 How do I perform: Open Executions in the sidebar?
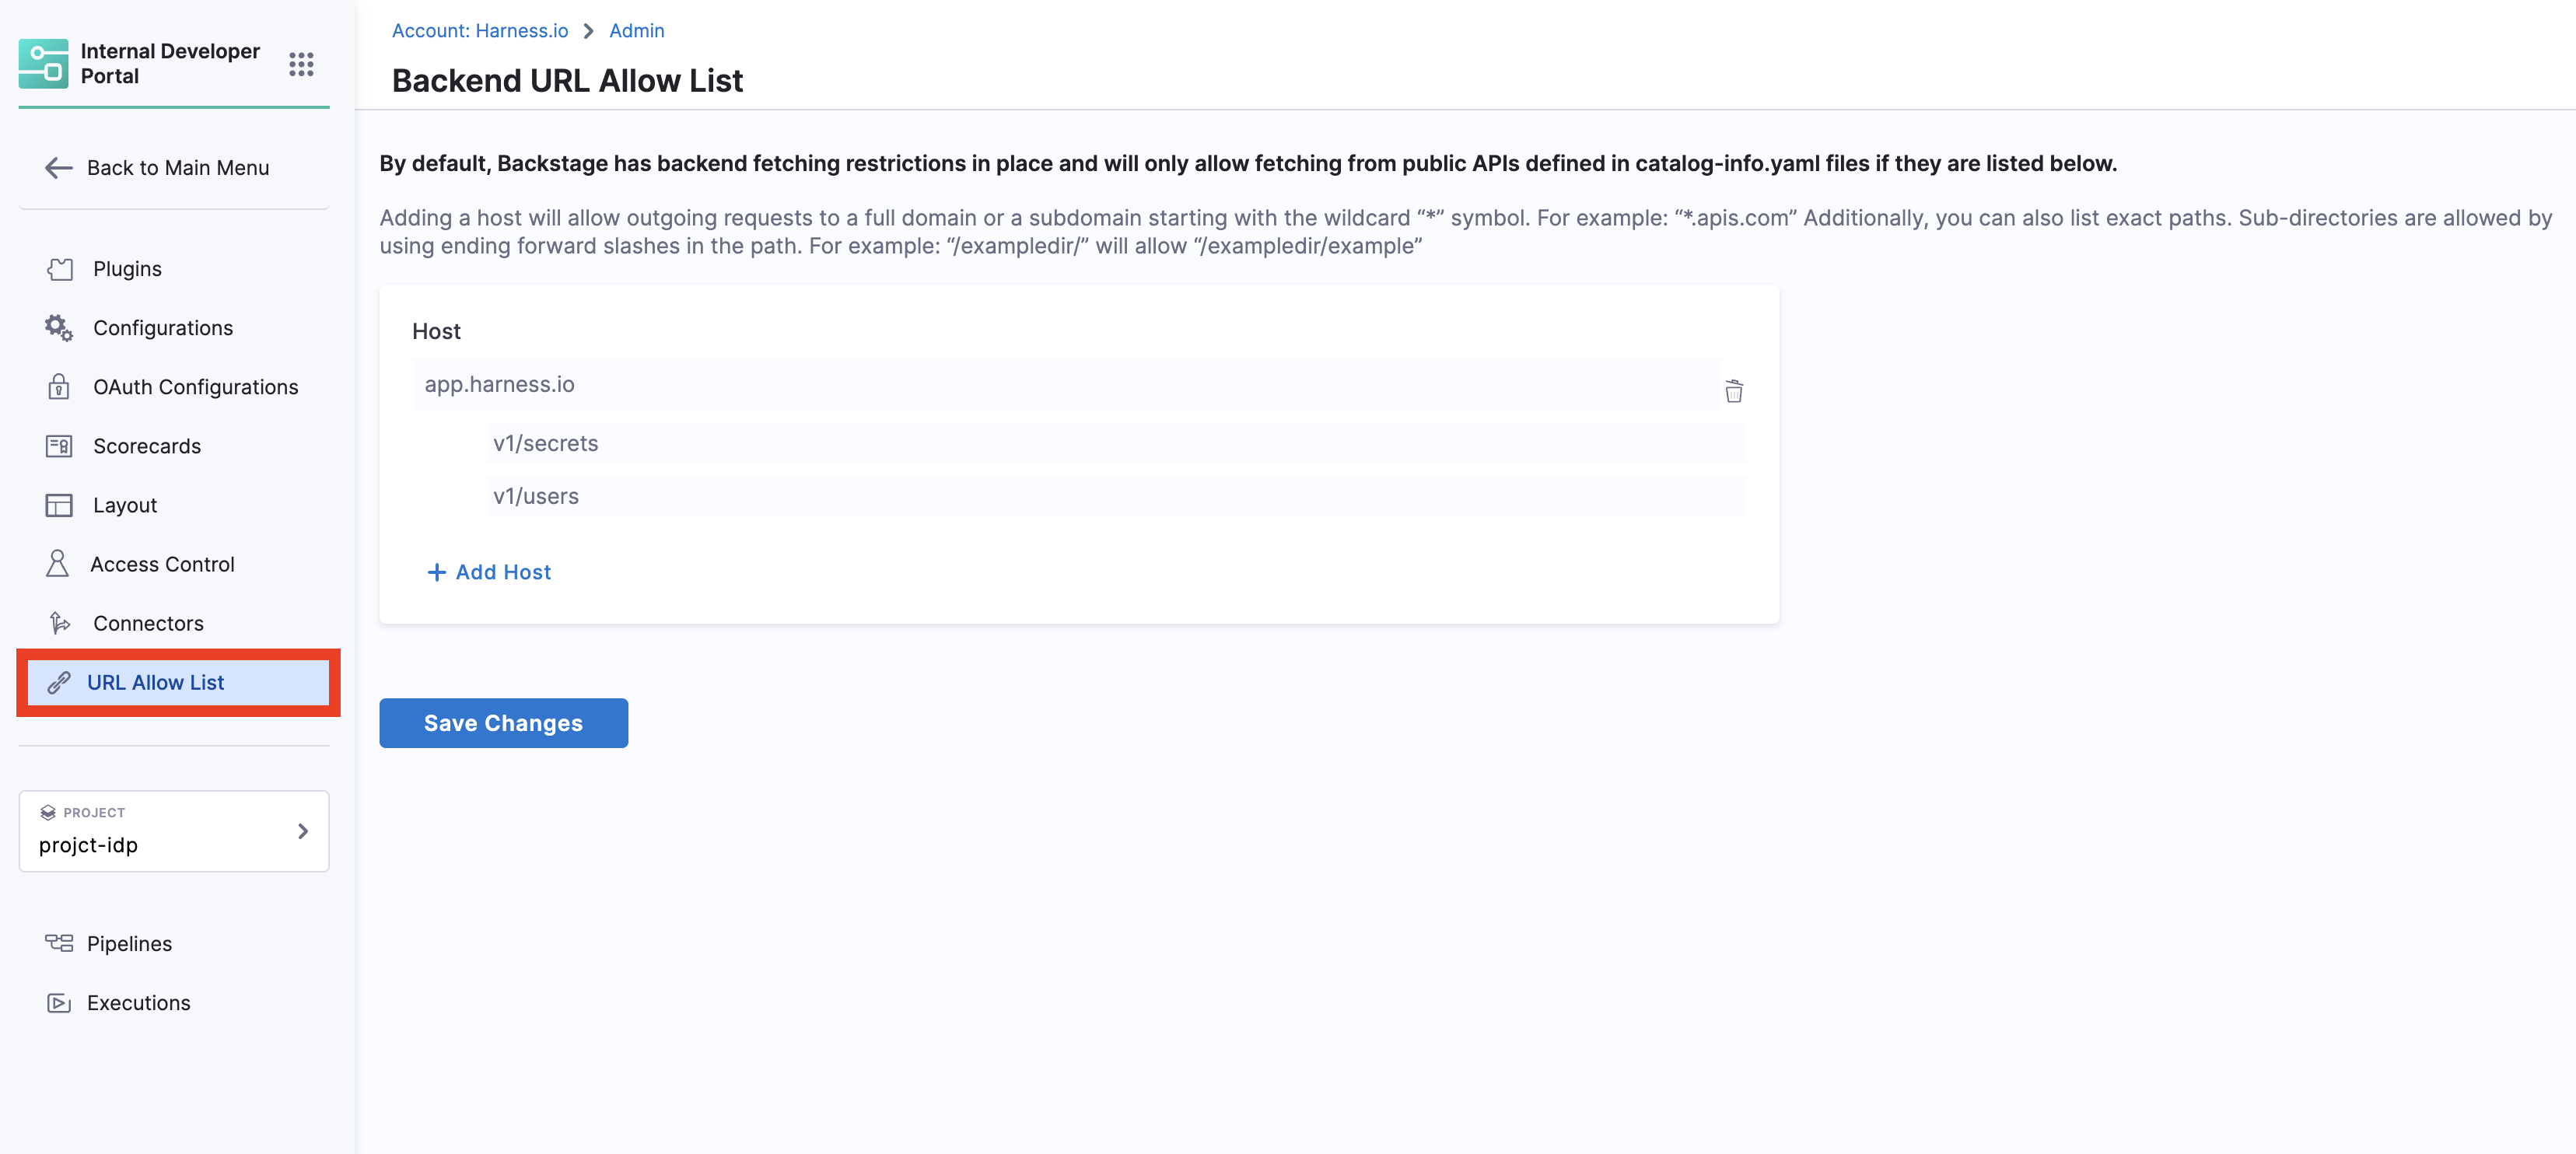point(138,1002)
